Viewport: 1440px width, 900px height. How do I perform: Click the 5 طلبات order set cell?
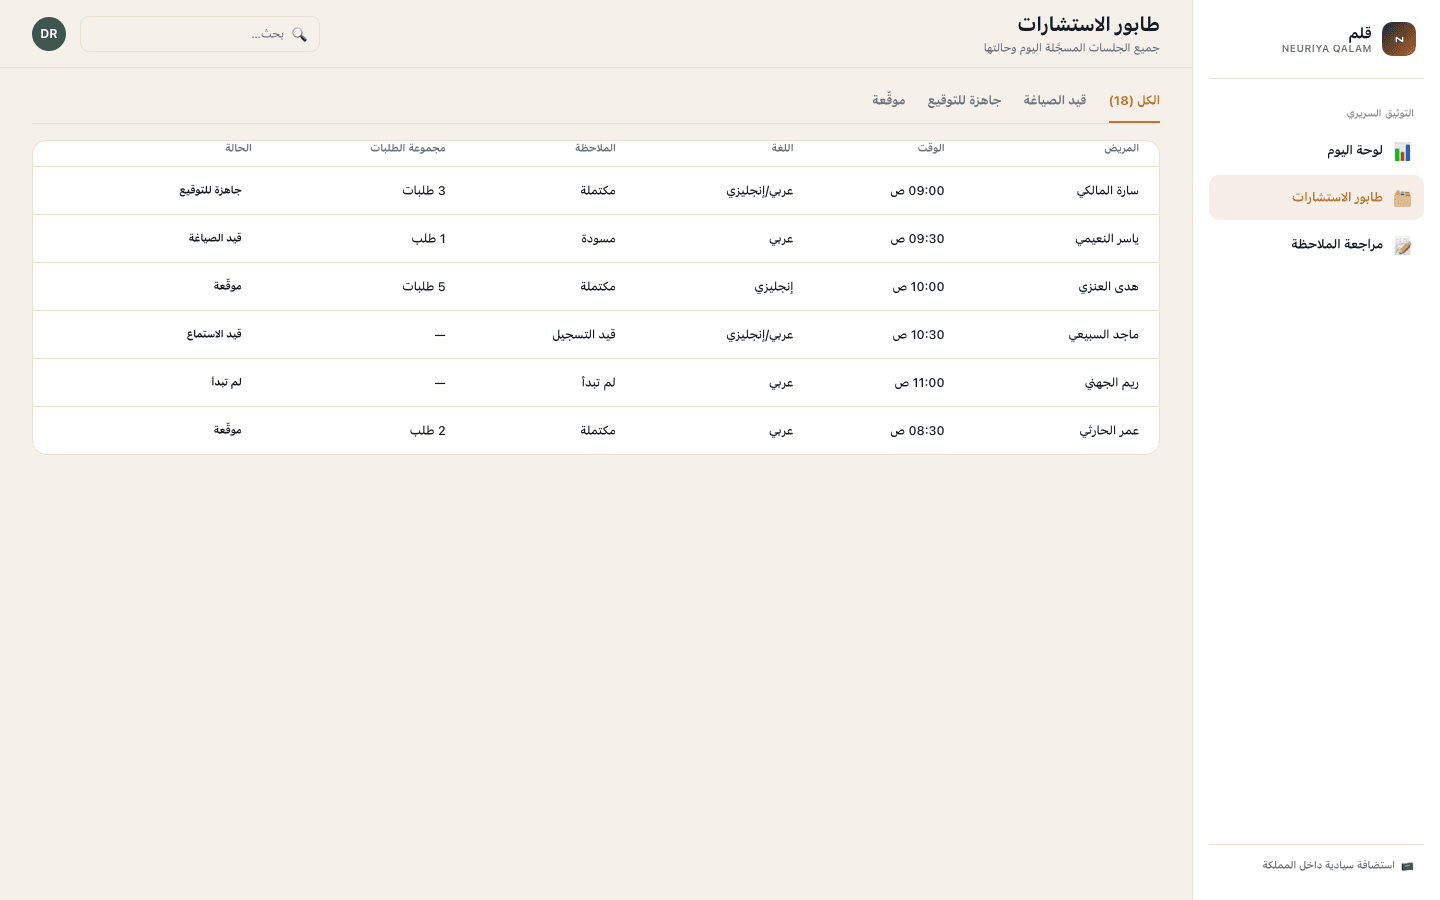pyautogui.click(x=424, y=287)
